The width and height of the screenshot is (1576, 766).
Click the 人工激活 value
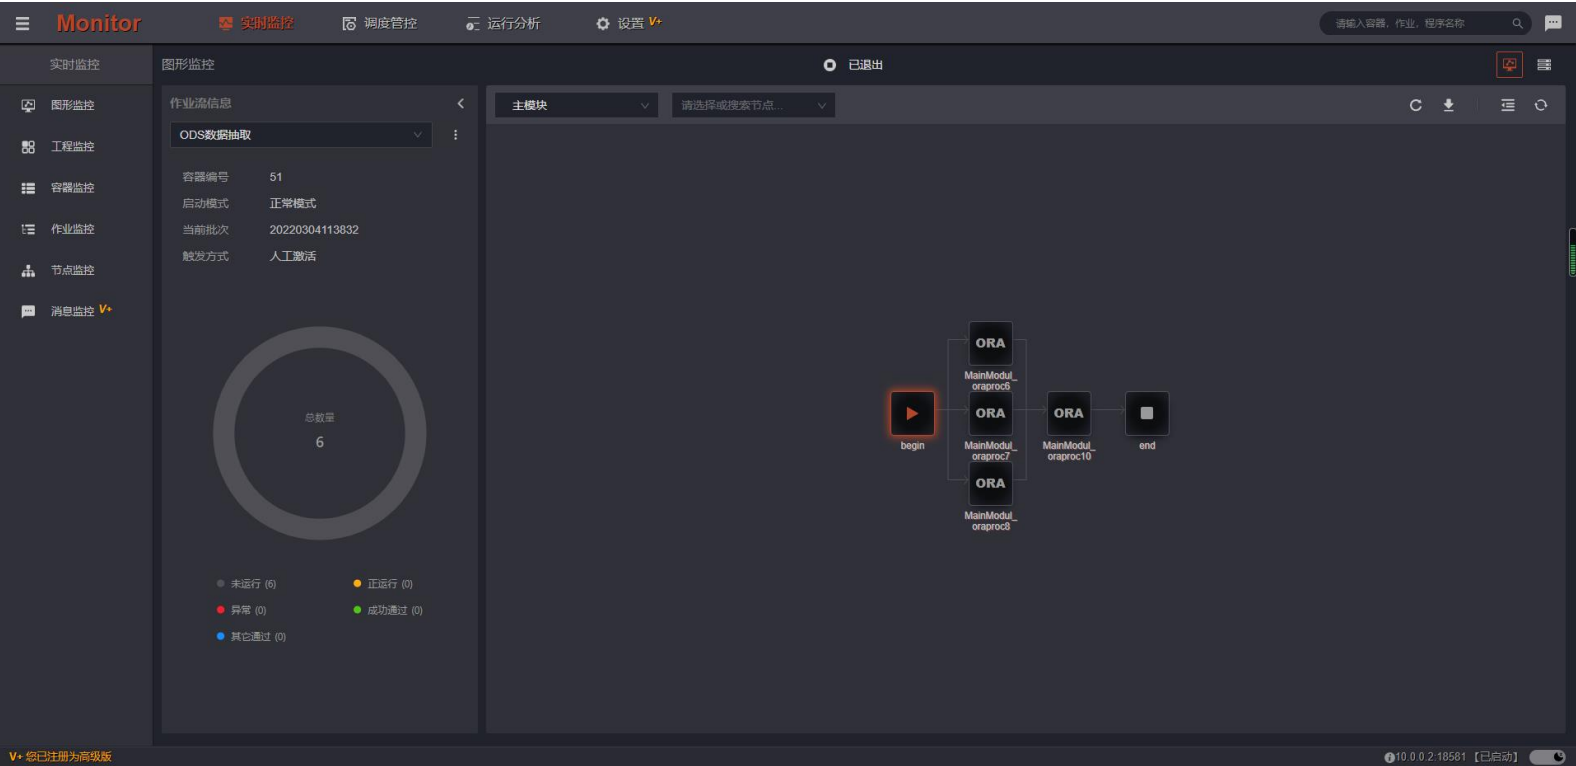(x=293, y=256)
